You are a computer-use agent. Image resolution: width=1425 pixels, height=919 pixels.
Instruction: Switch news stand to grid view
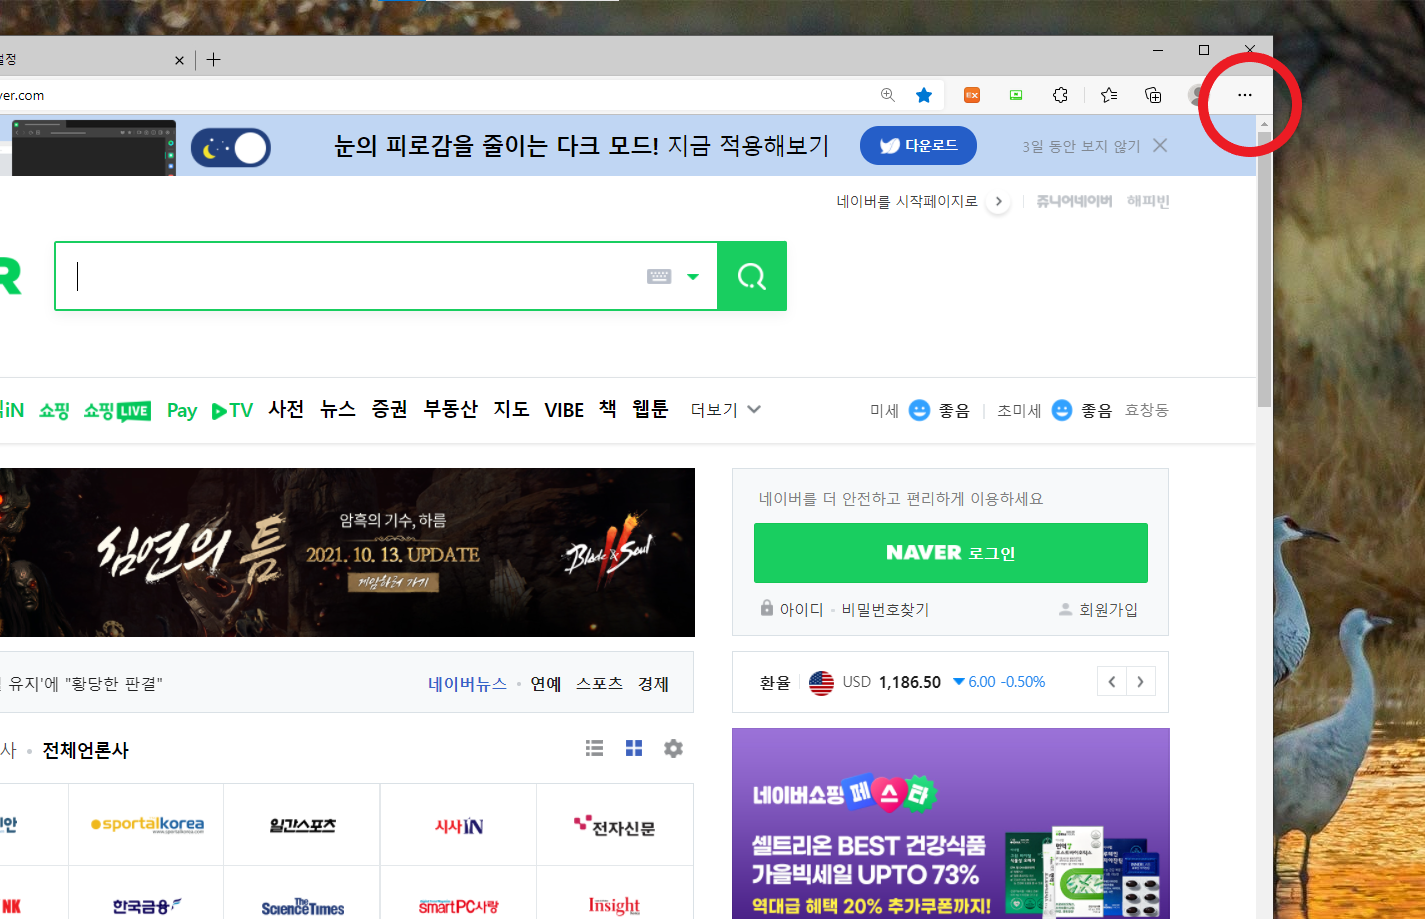click(x=634, y=748)
